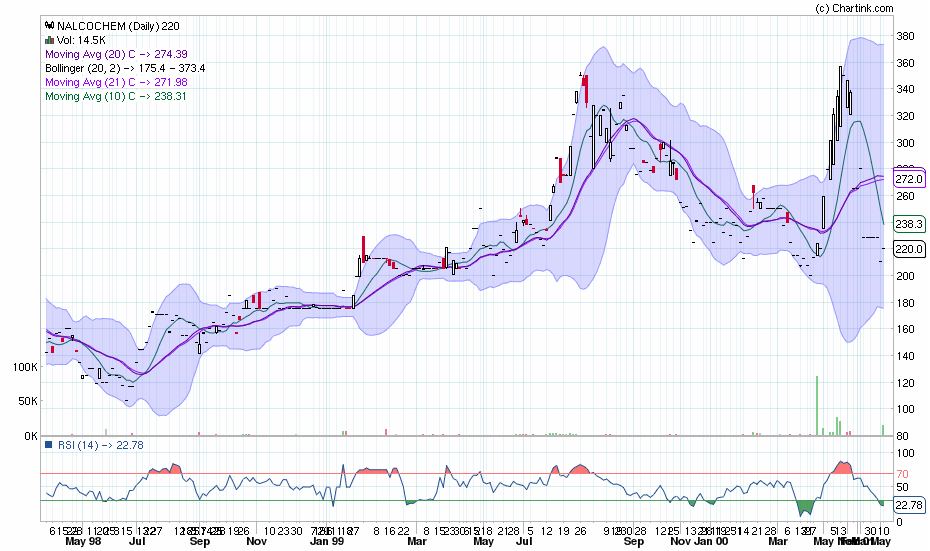Click the Vol: 14.5K legend text
The width and height of the screenshot is (930, 551).
[81, 40]
